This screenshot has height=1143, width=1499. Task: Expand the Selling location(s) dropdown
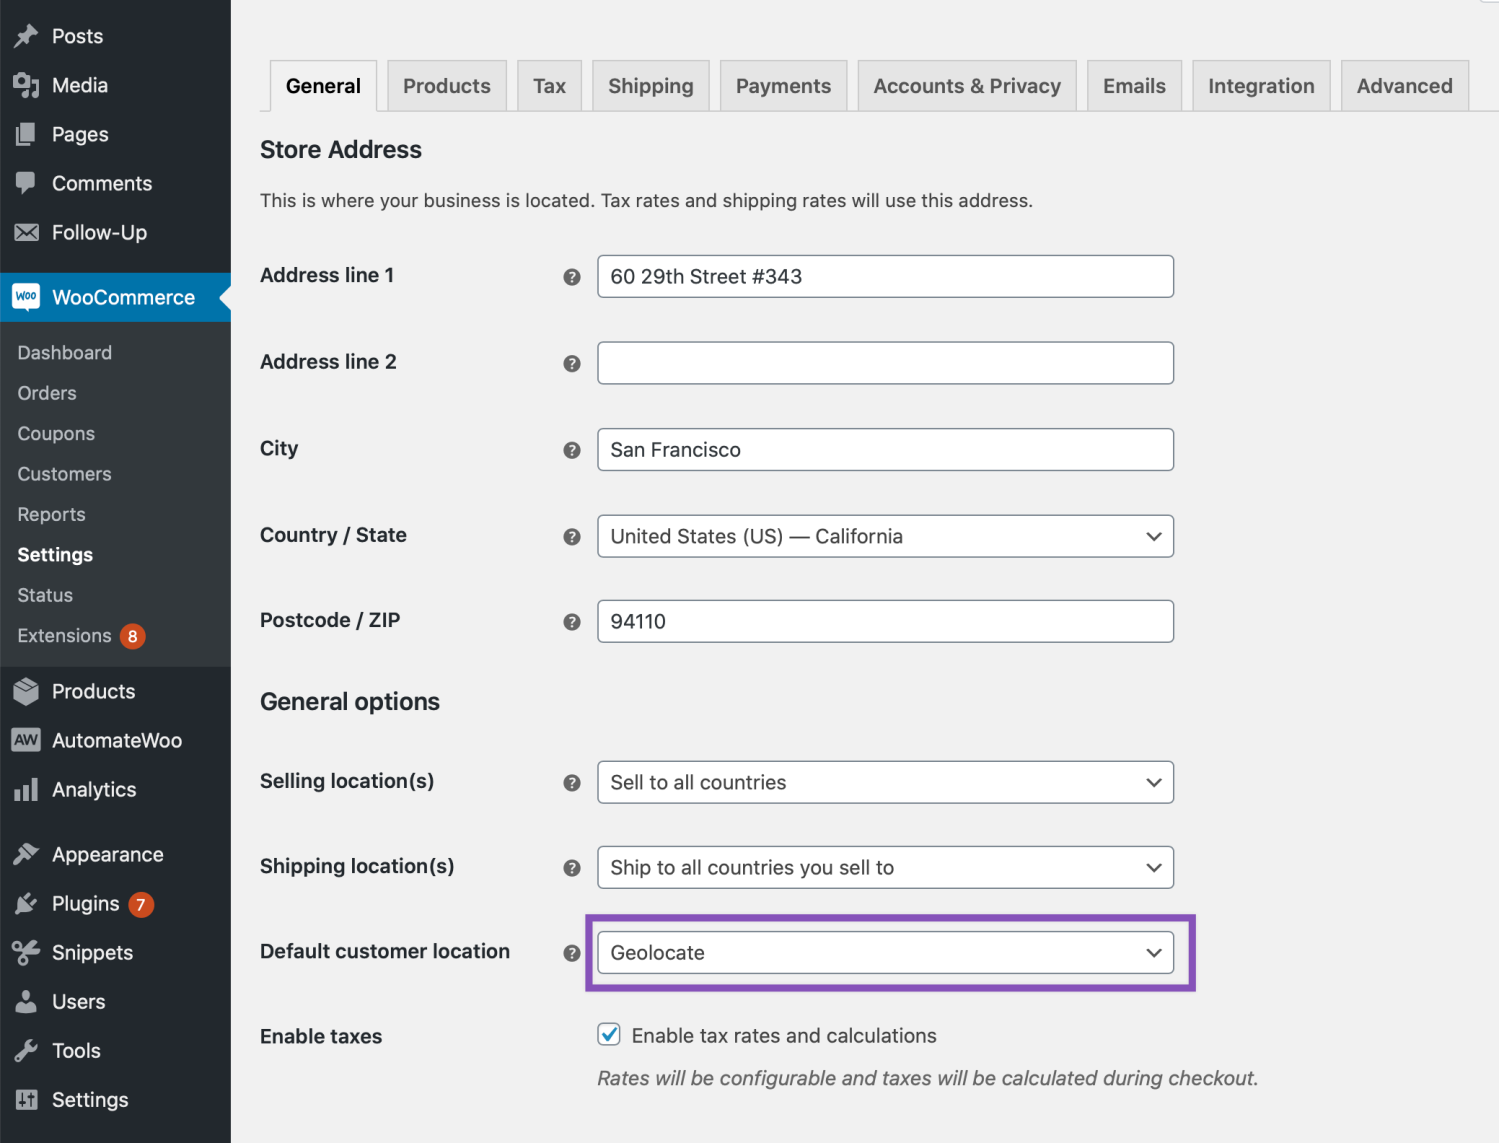[884, 782]
